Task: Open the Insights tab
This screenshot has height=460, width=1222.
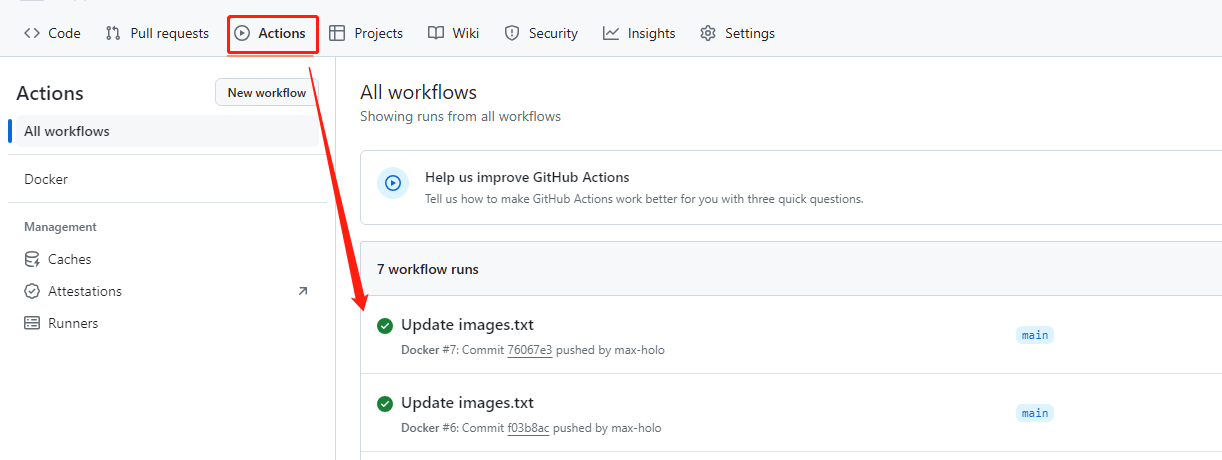Action: 639,33
